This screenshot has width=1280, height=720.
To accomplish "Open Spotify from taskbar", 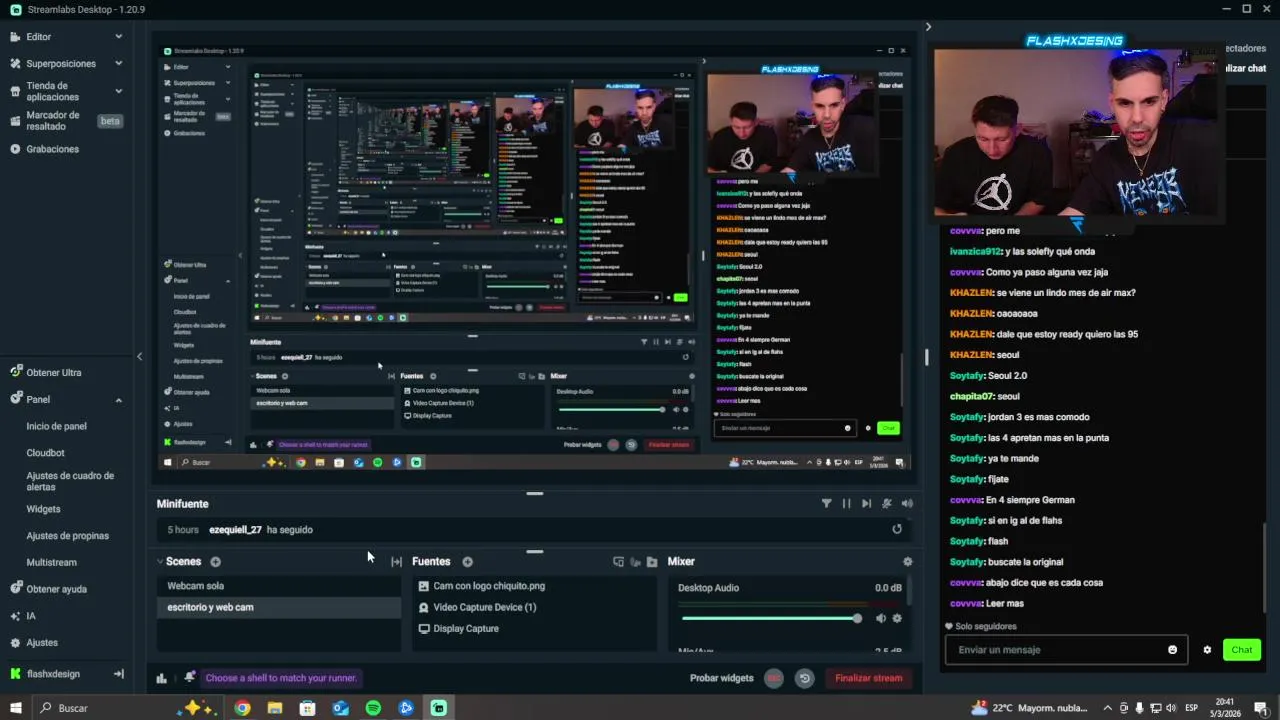I will [x=373, y=708].
